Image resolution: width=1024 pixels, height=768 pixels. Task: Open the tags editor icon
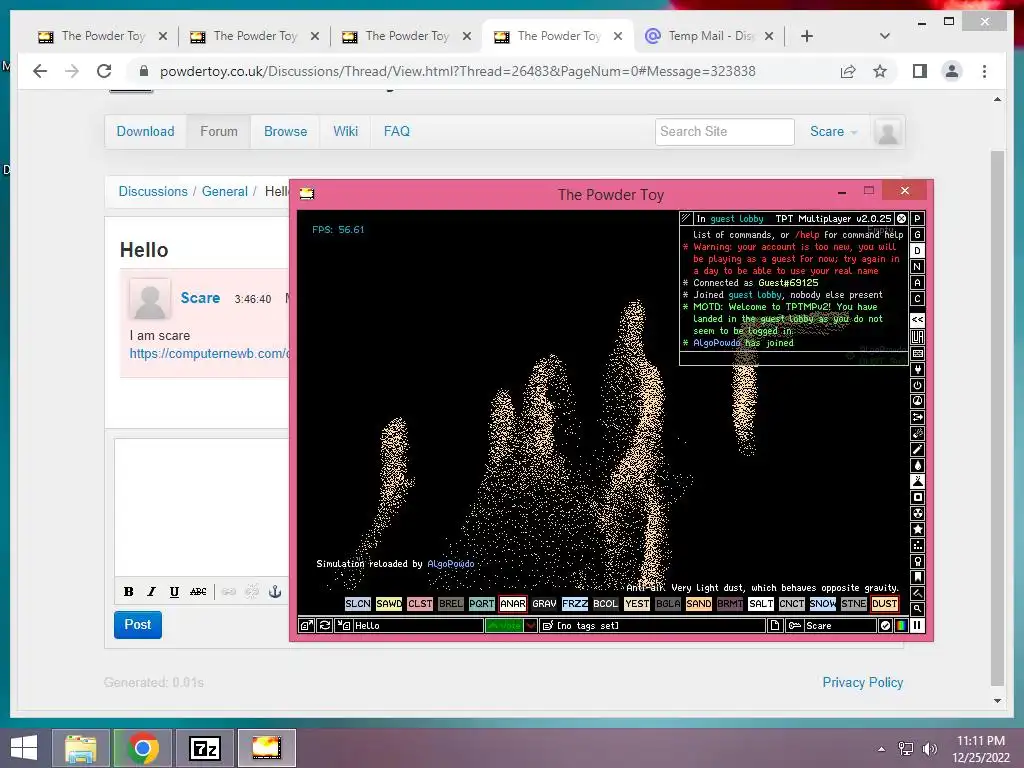pyautogui.click(x=548, y=625)
